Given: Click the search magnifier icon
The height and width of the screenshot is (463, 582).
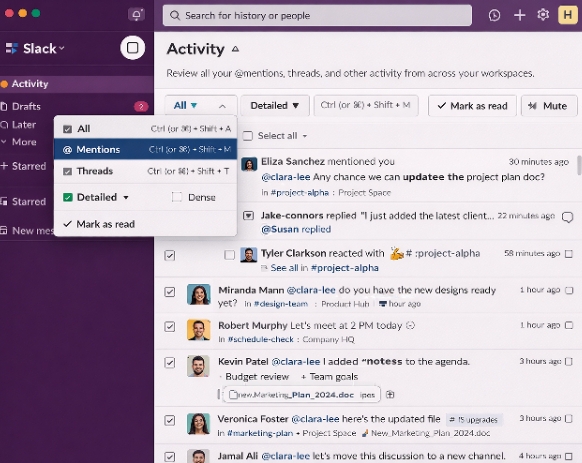Looking at the screenshot, I should pyautogui.click(x=174, y=15).
